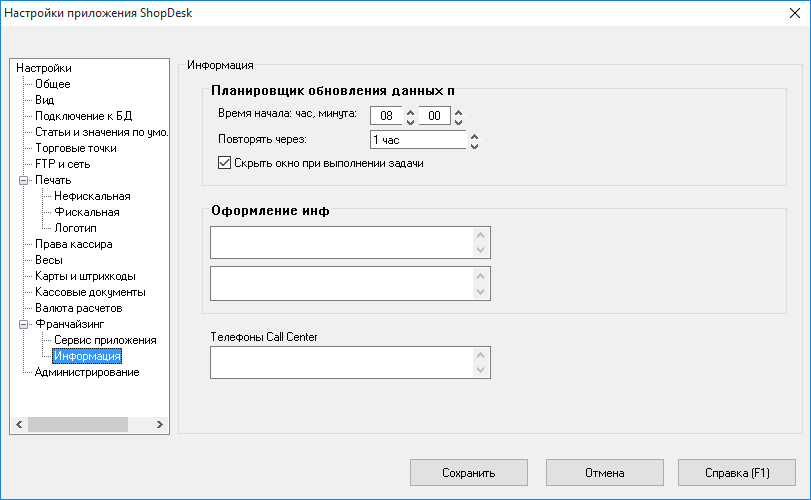Screen dimensions: 811x500
Task: Decrease the start hour spinner value
Action: pos(410,121)
